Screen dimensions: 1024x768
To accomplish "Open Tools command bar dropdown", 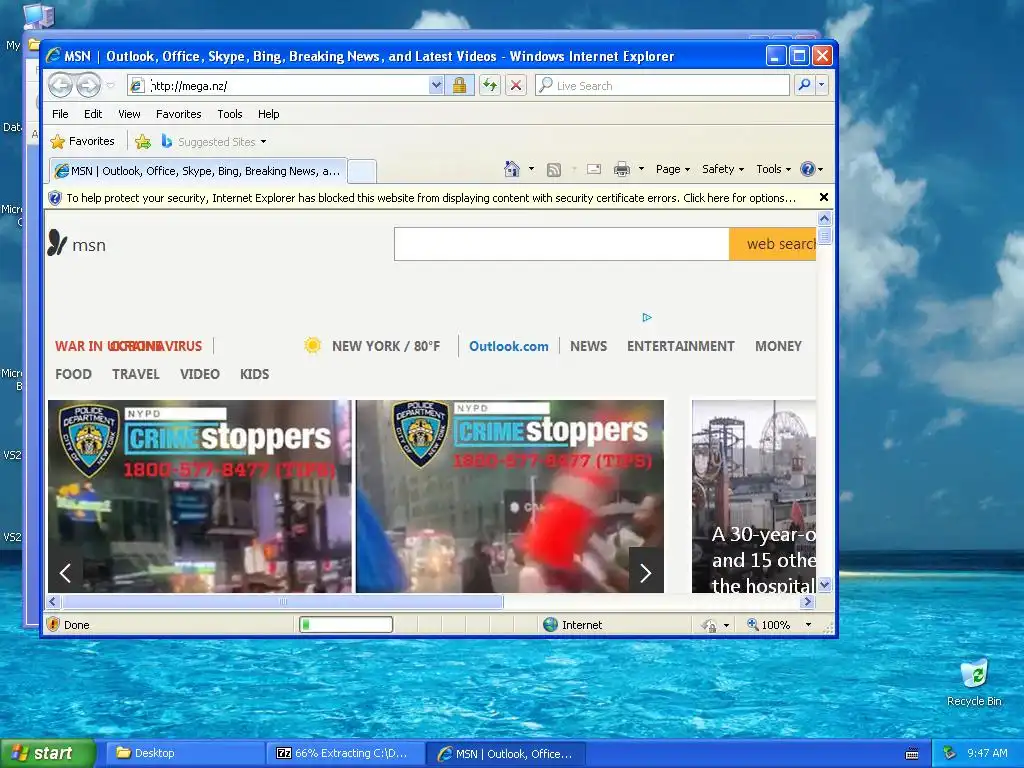I will pos(773,169).
